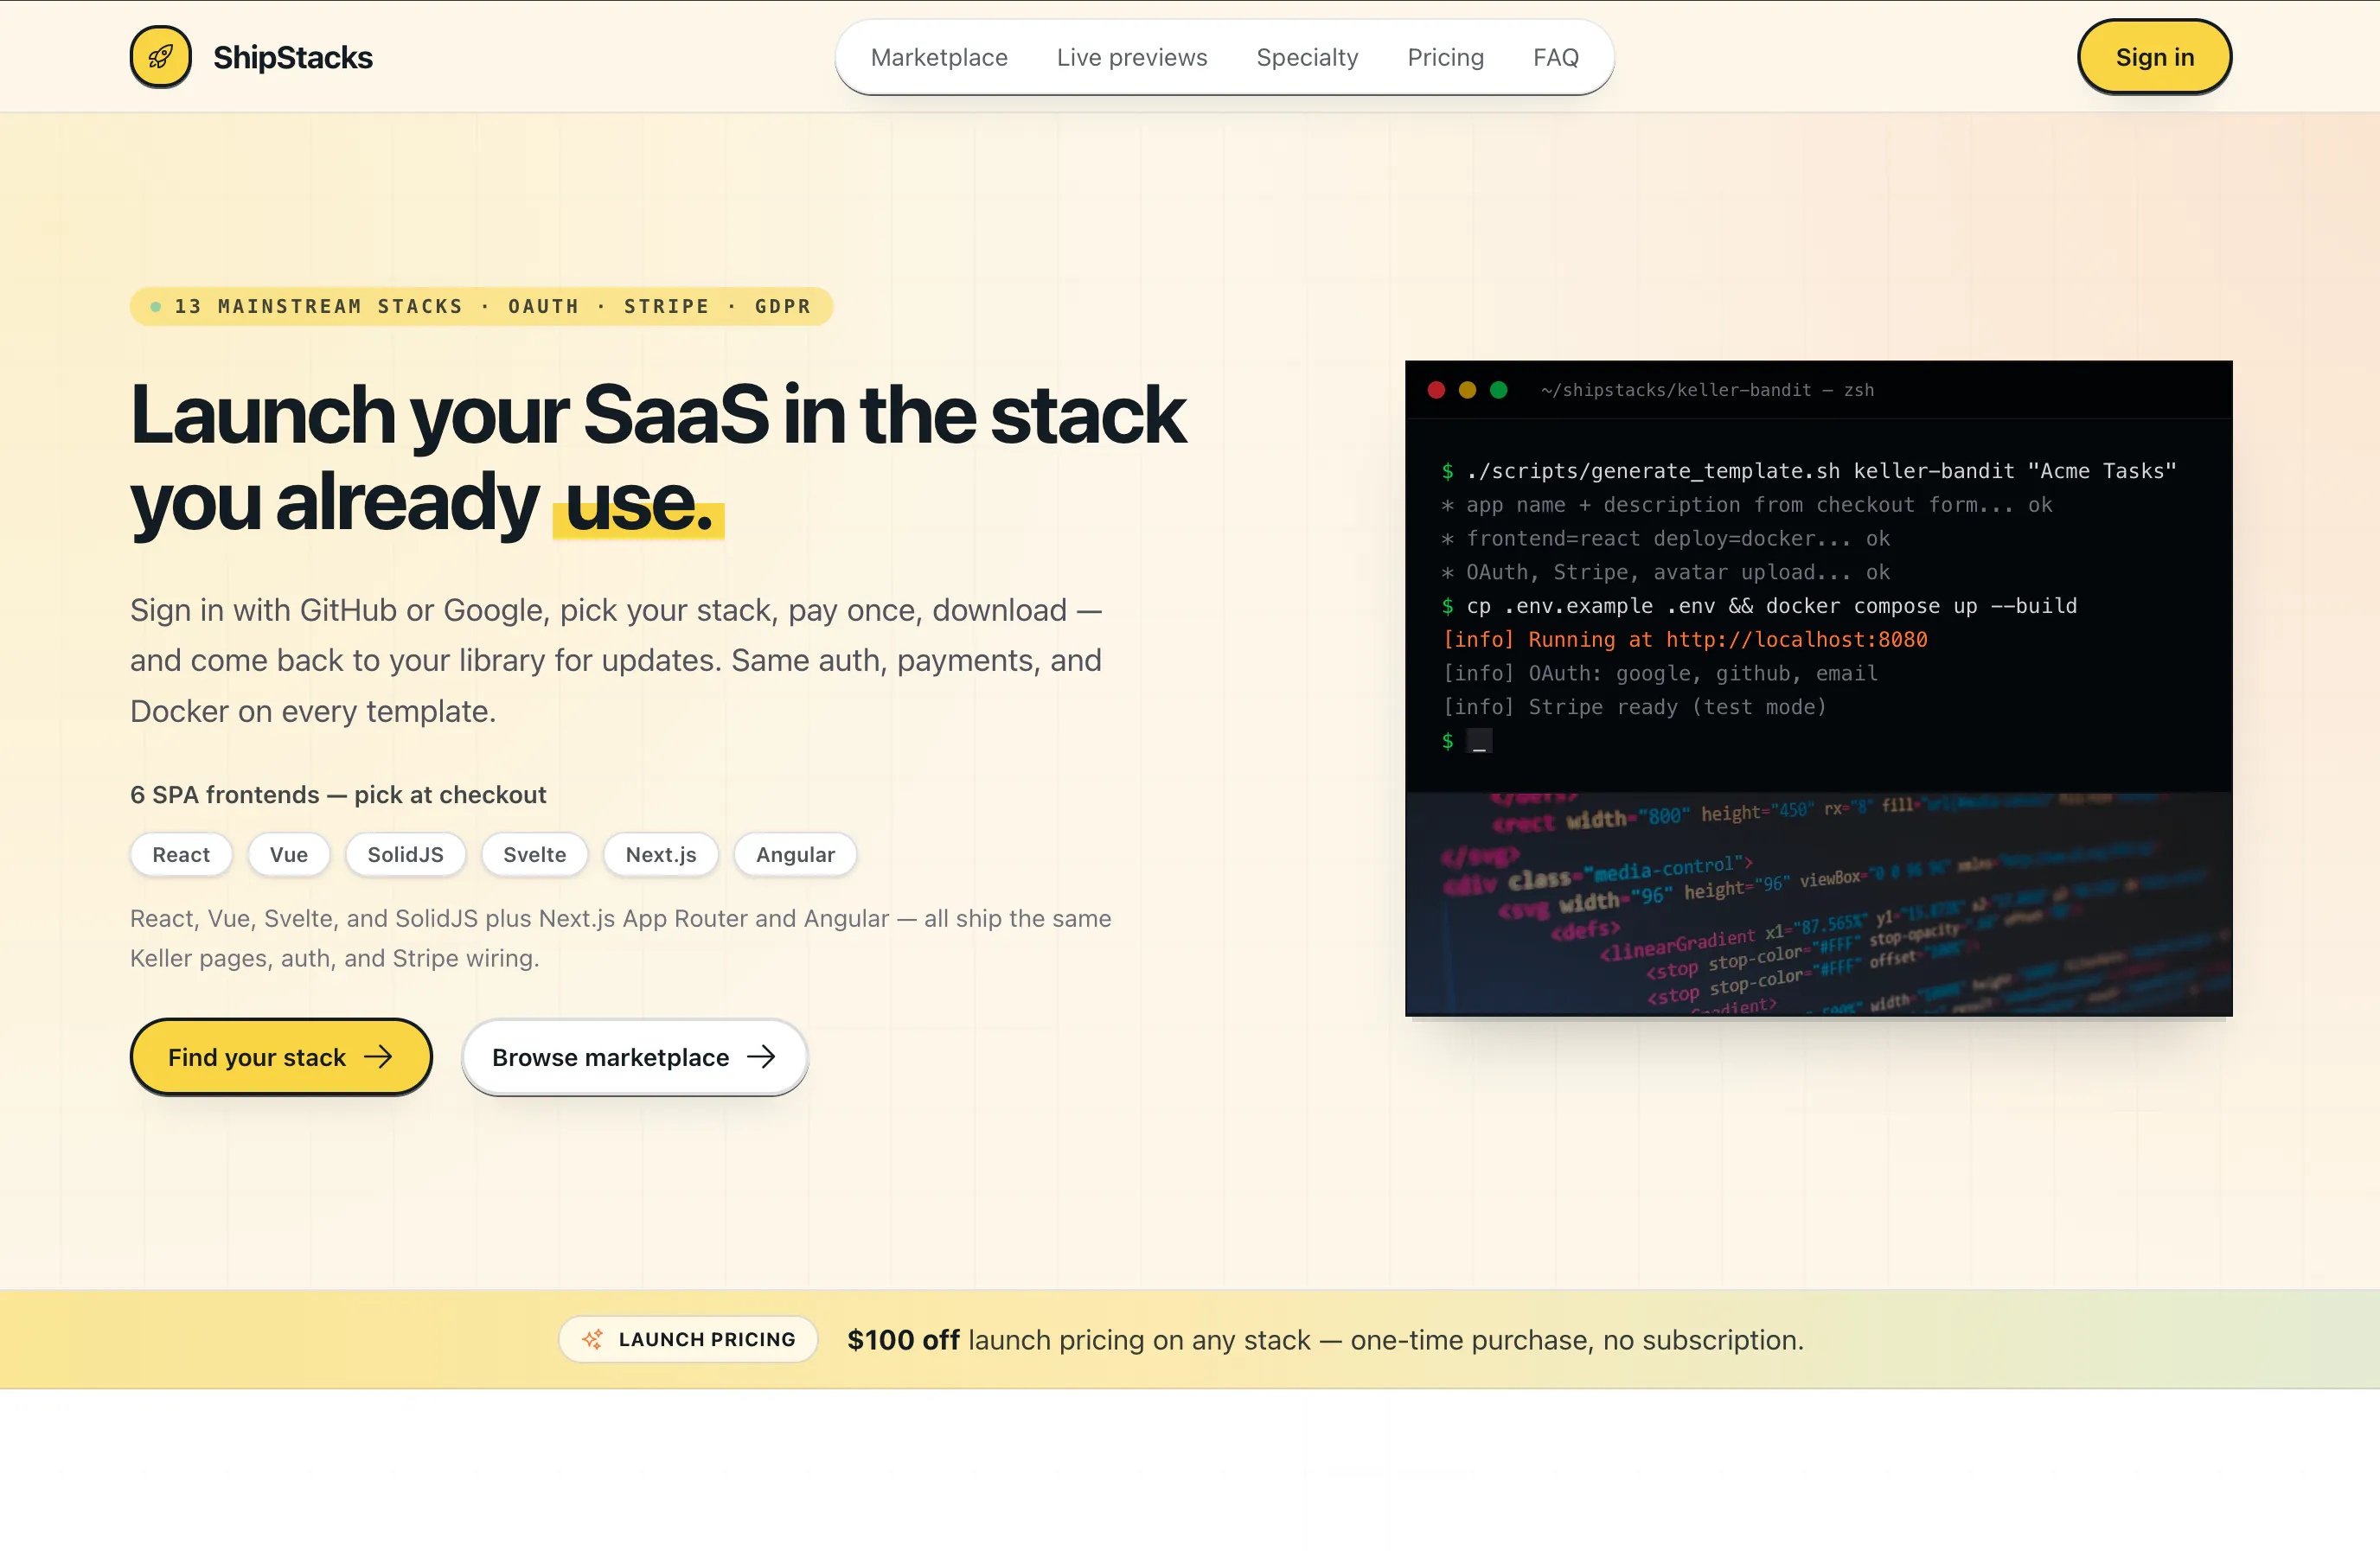
Task: Click the 'React, Vue, Svelte, and SolidJS' description
Action: (x=620, y=938)
